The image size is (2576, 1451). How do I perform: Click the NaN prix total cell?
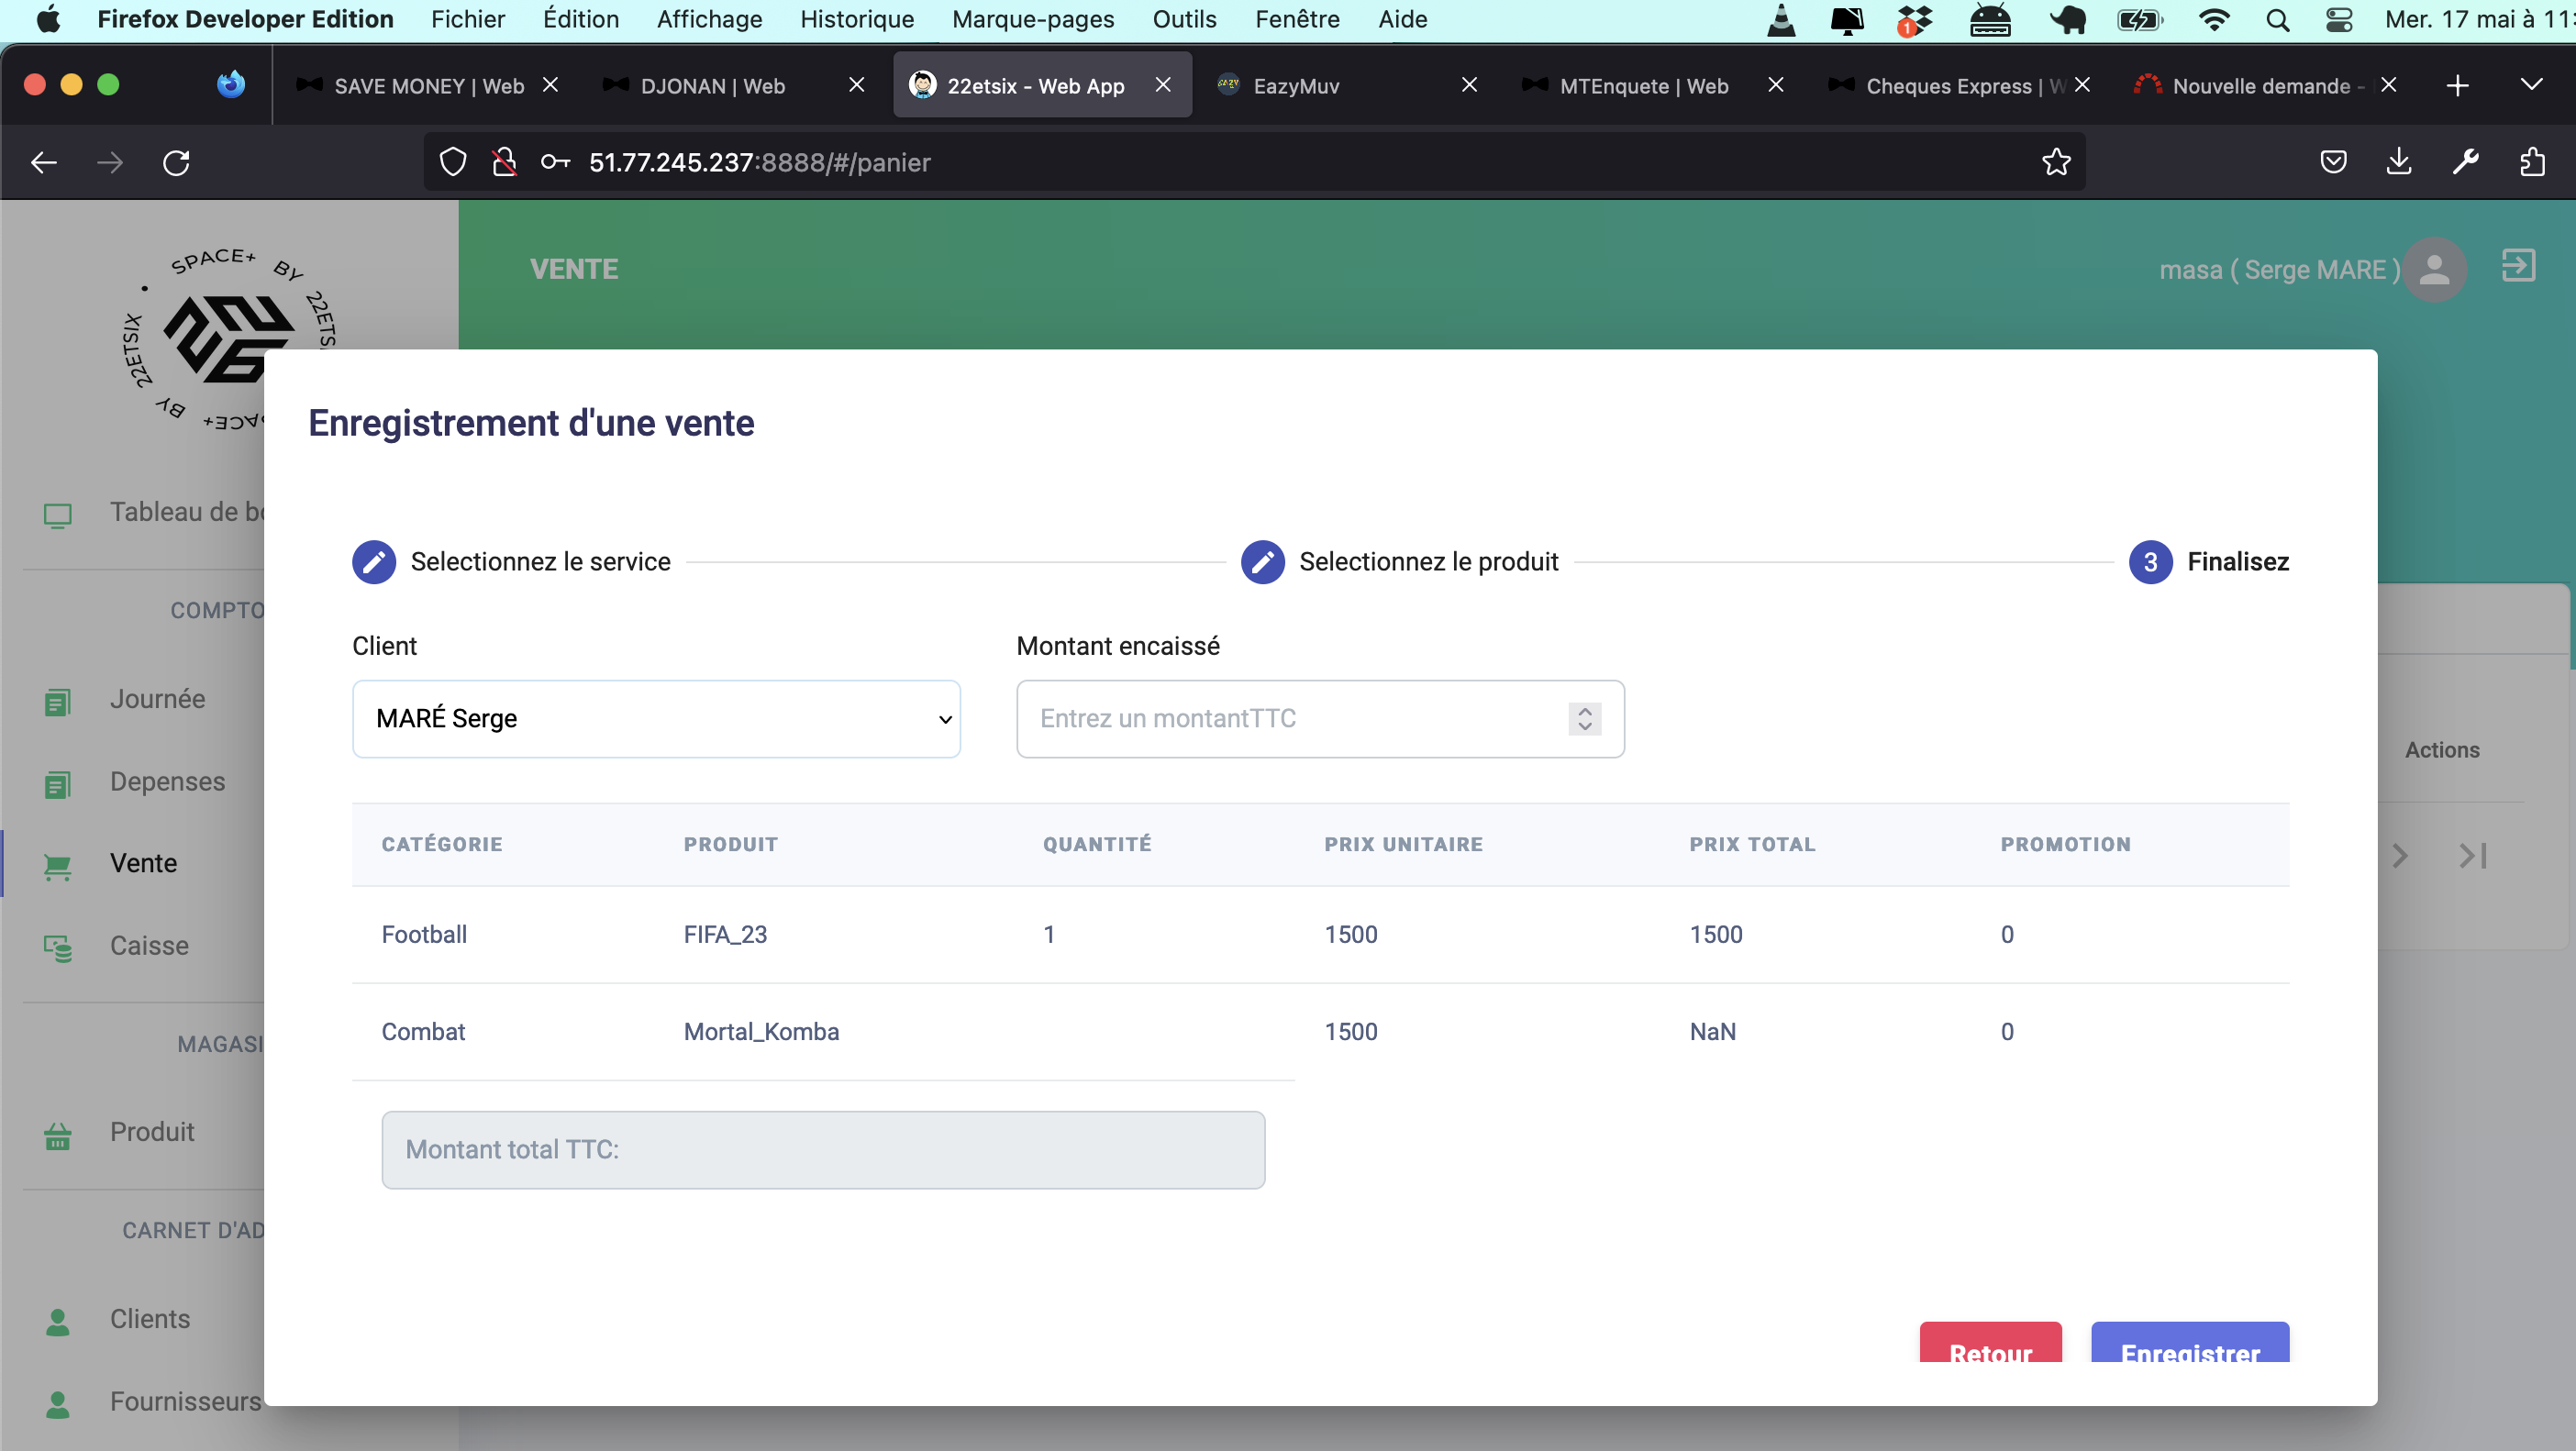tap(1712, 1032)
